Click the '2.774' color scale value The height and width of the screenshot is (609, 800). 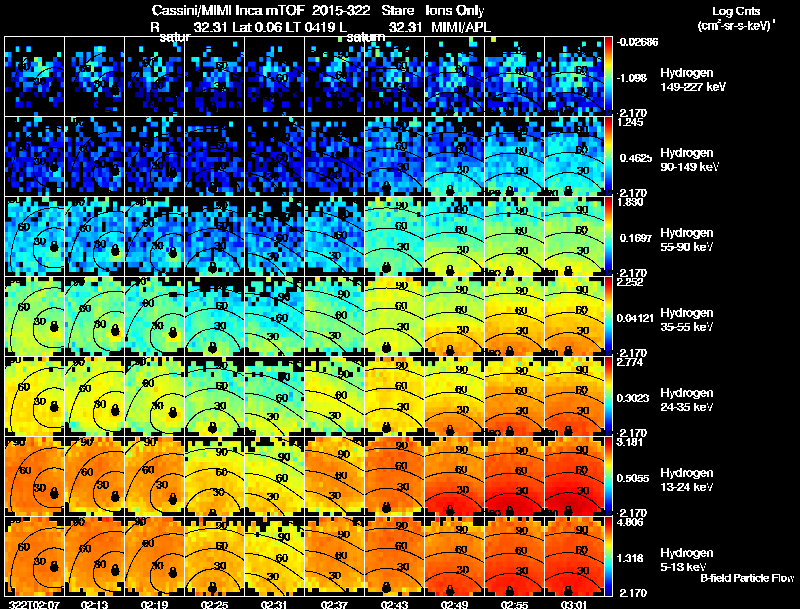click(630, 362)
